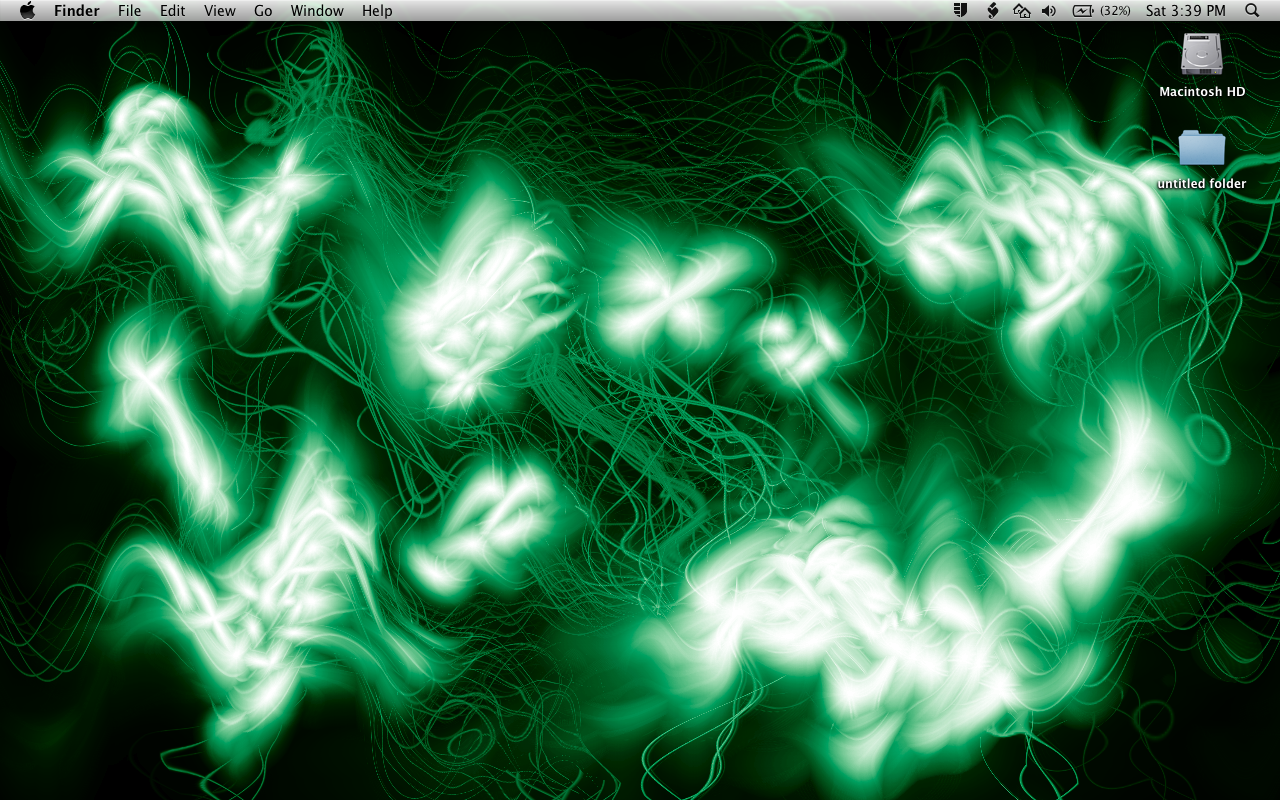Open the Apple menu
Image resolution: width=1280 pixels, height=800 pixels.
click(27, 11)
